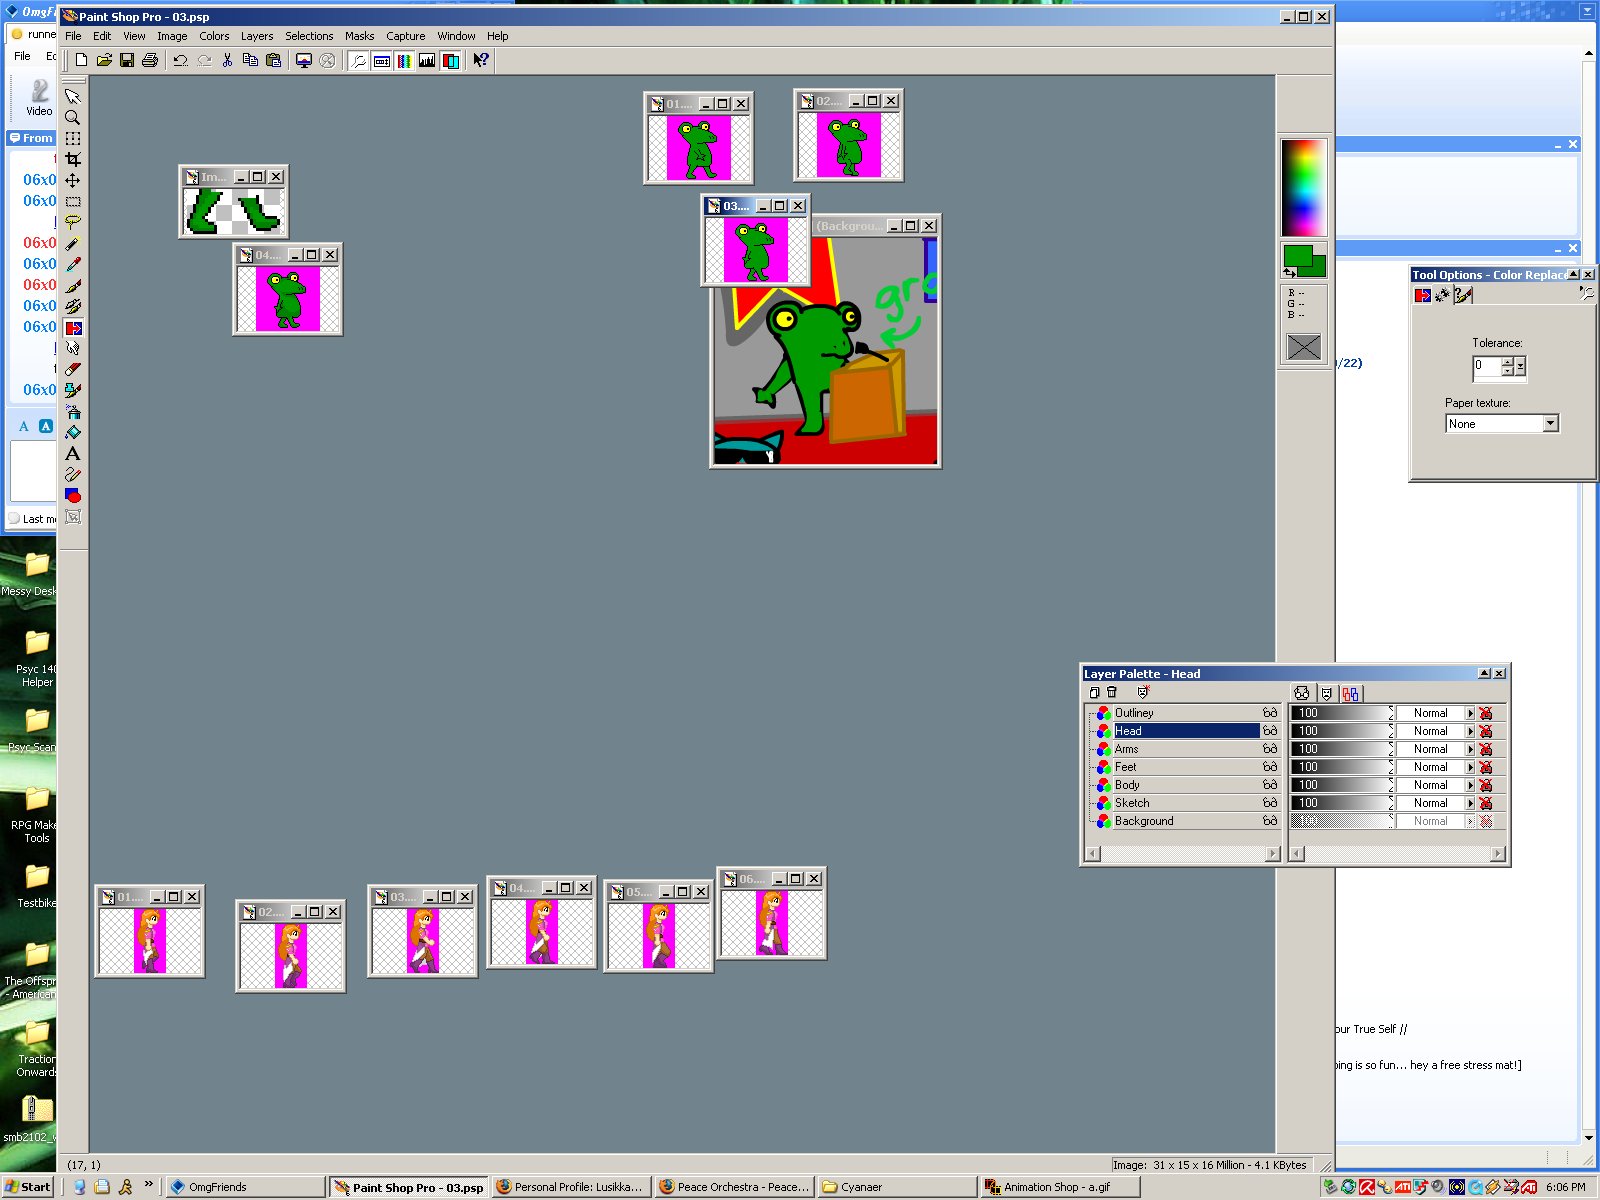The height and width of the screenshot is (1200, 1600).
Task: Open the Paper texture dropdown
Action: coord(1550,424)
